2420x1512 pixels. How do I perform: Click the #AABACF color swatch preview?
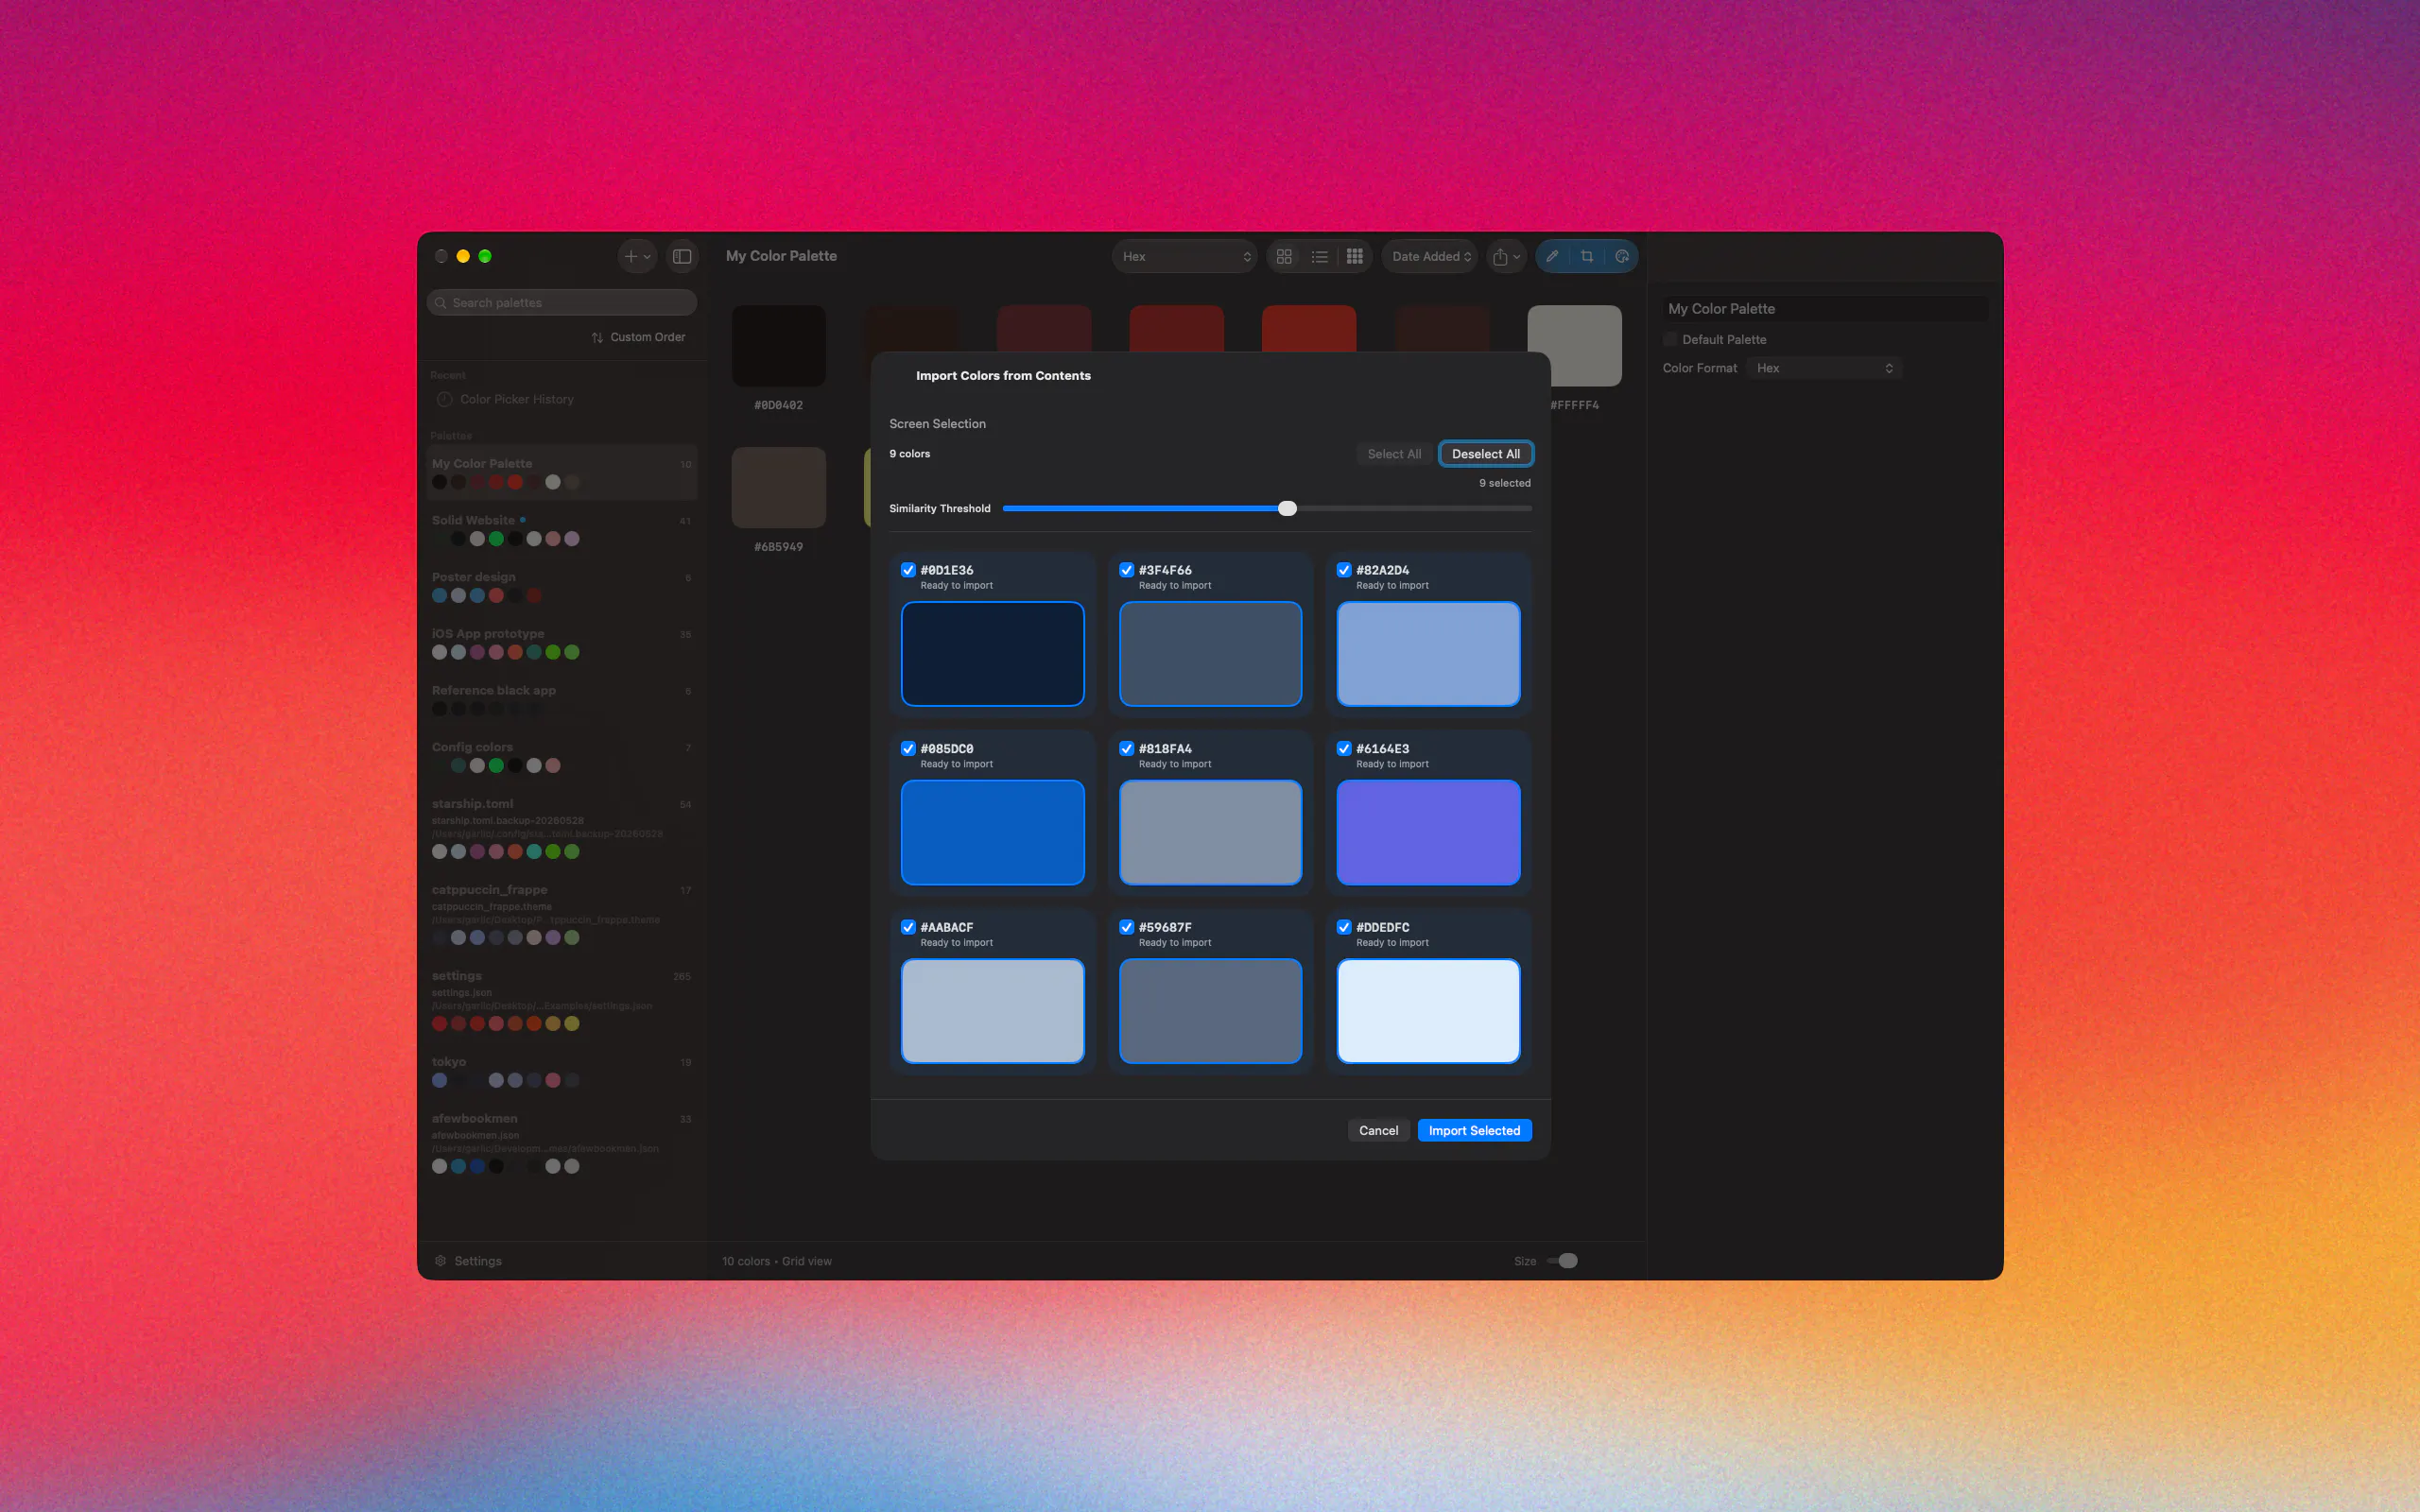point(992,1011)
